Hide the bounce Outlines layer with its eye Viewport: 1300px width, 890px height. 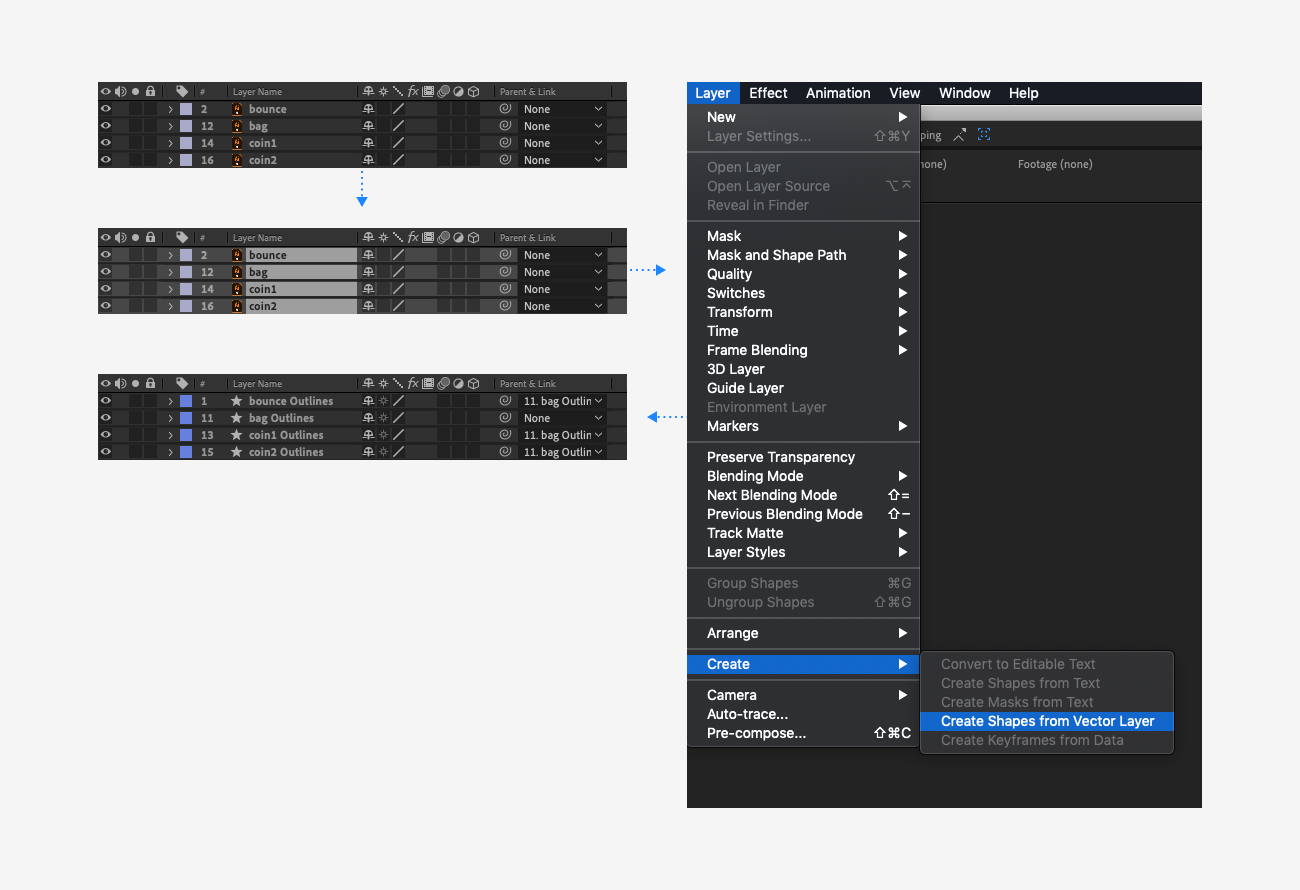coord(105,401)
